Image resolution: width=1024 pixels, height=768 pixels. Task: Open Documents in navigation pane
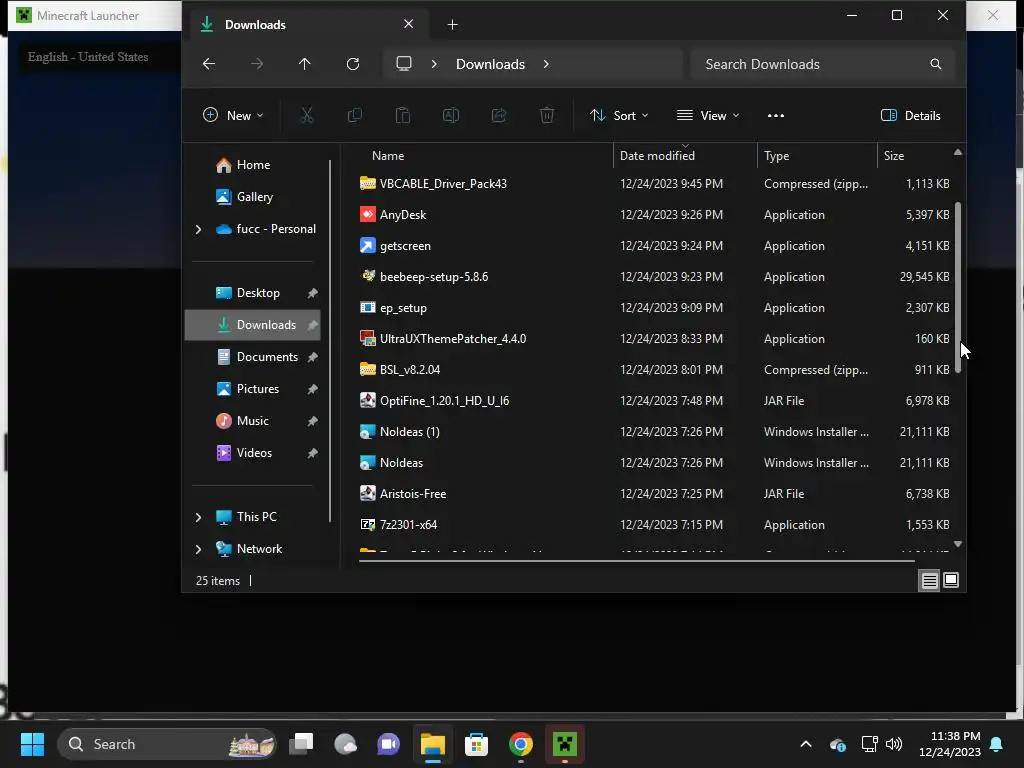point(266,357)
